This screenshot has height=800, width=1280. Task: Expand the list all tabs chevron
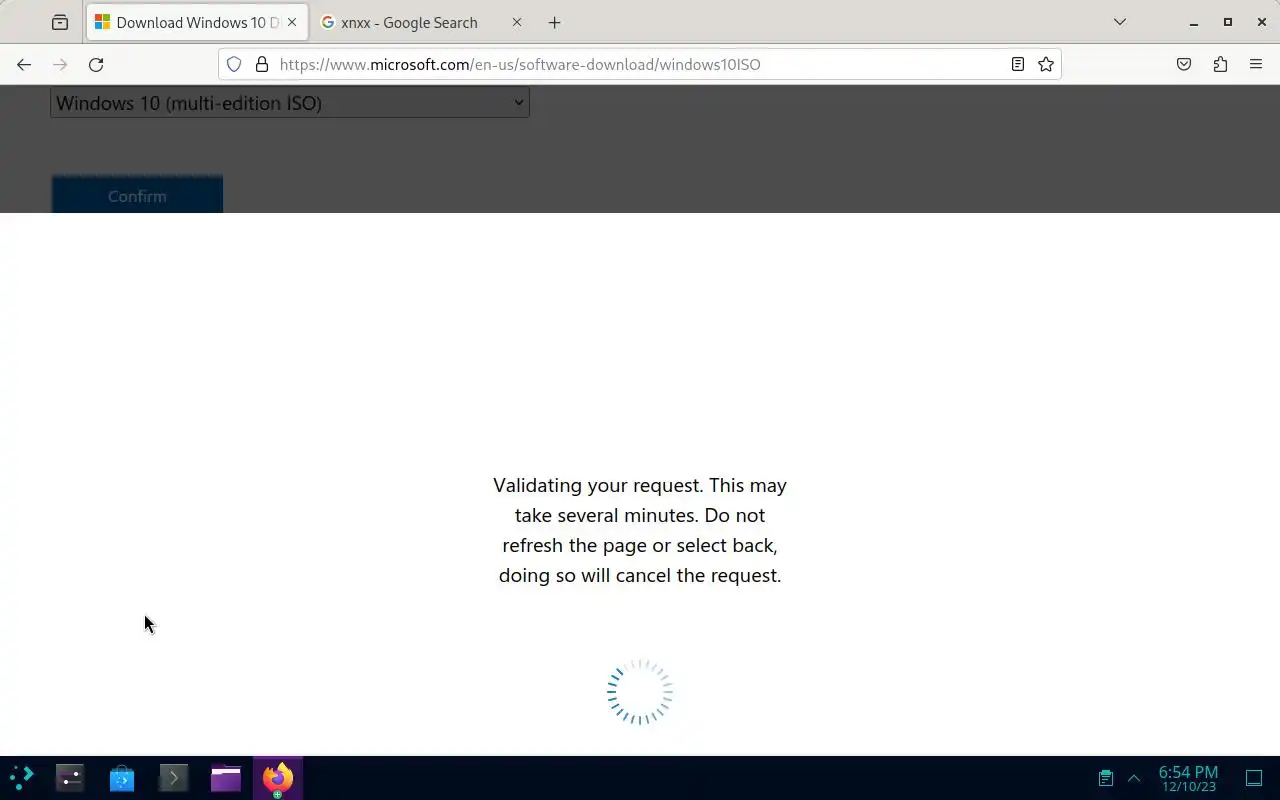pyautogui.click(x=1120, y=22)
